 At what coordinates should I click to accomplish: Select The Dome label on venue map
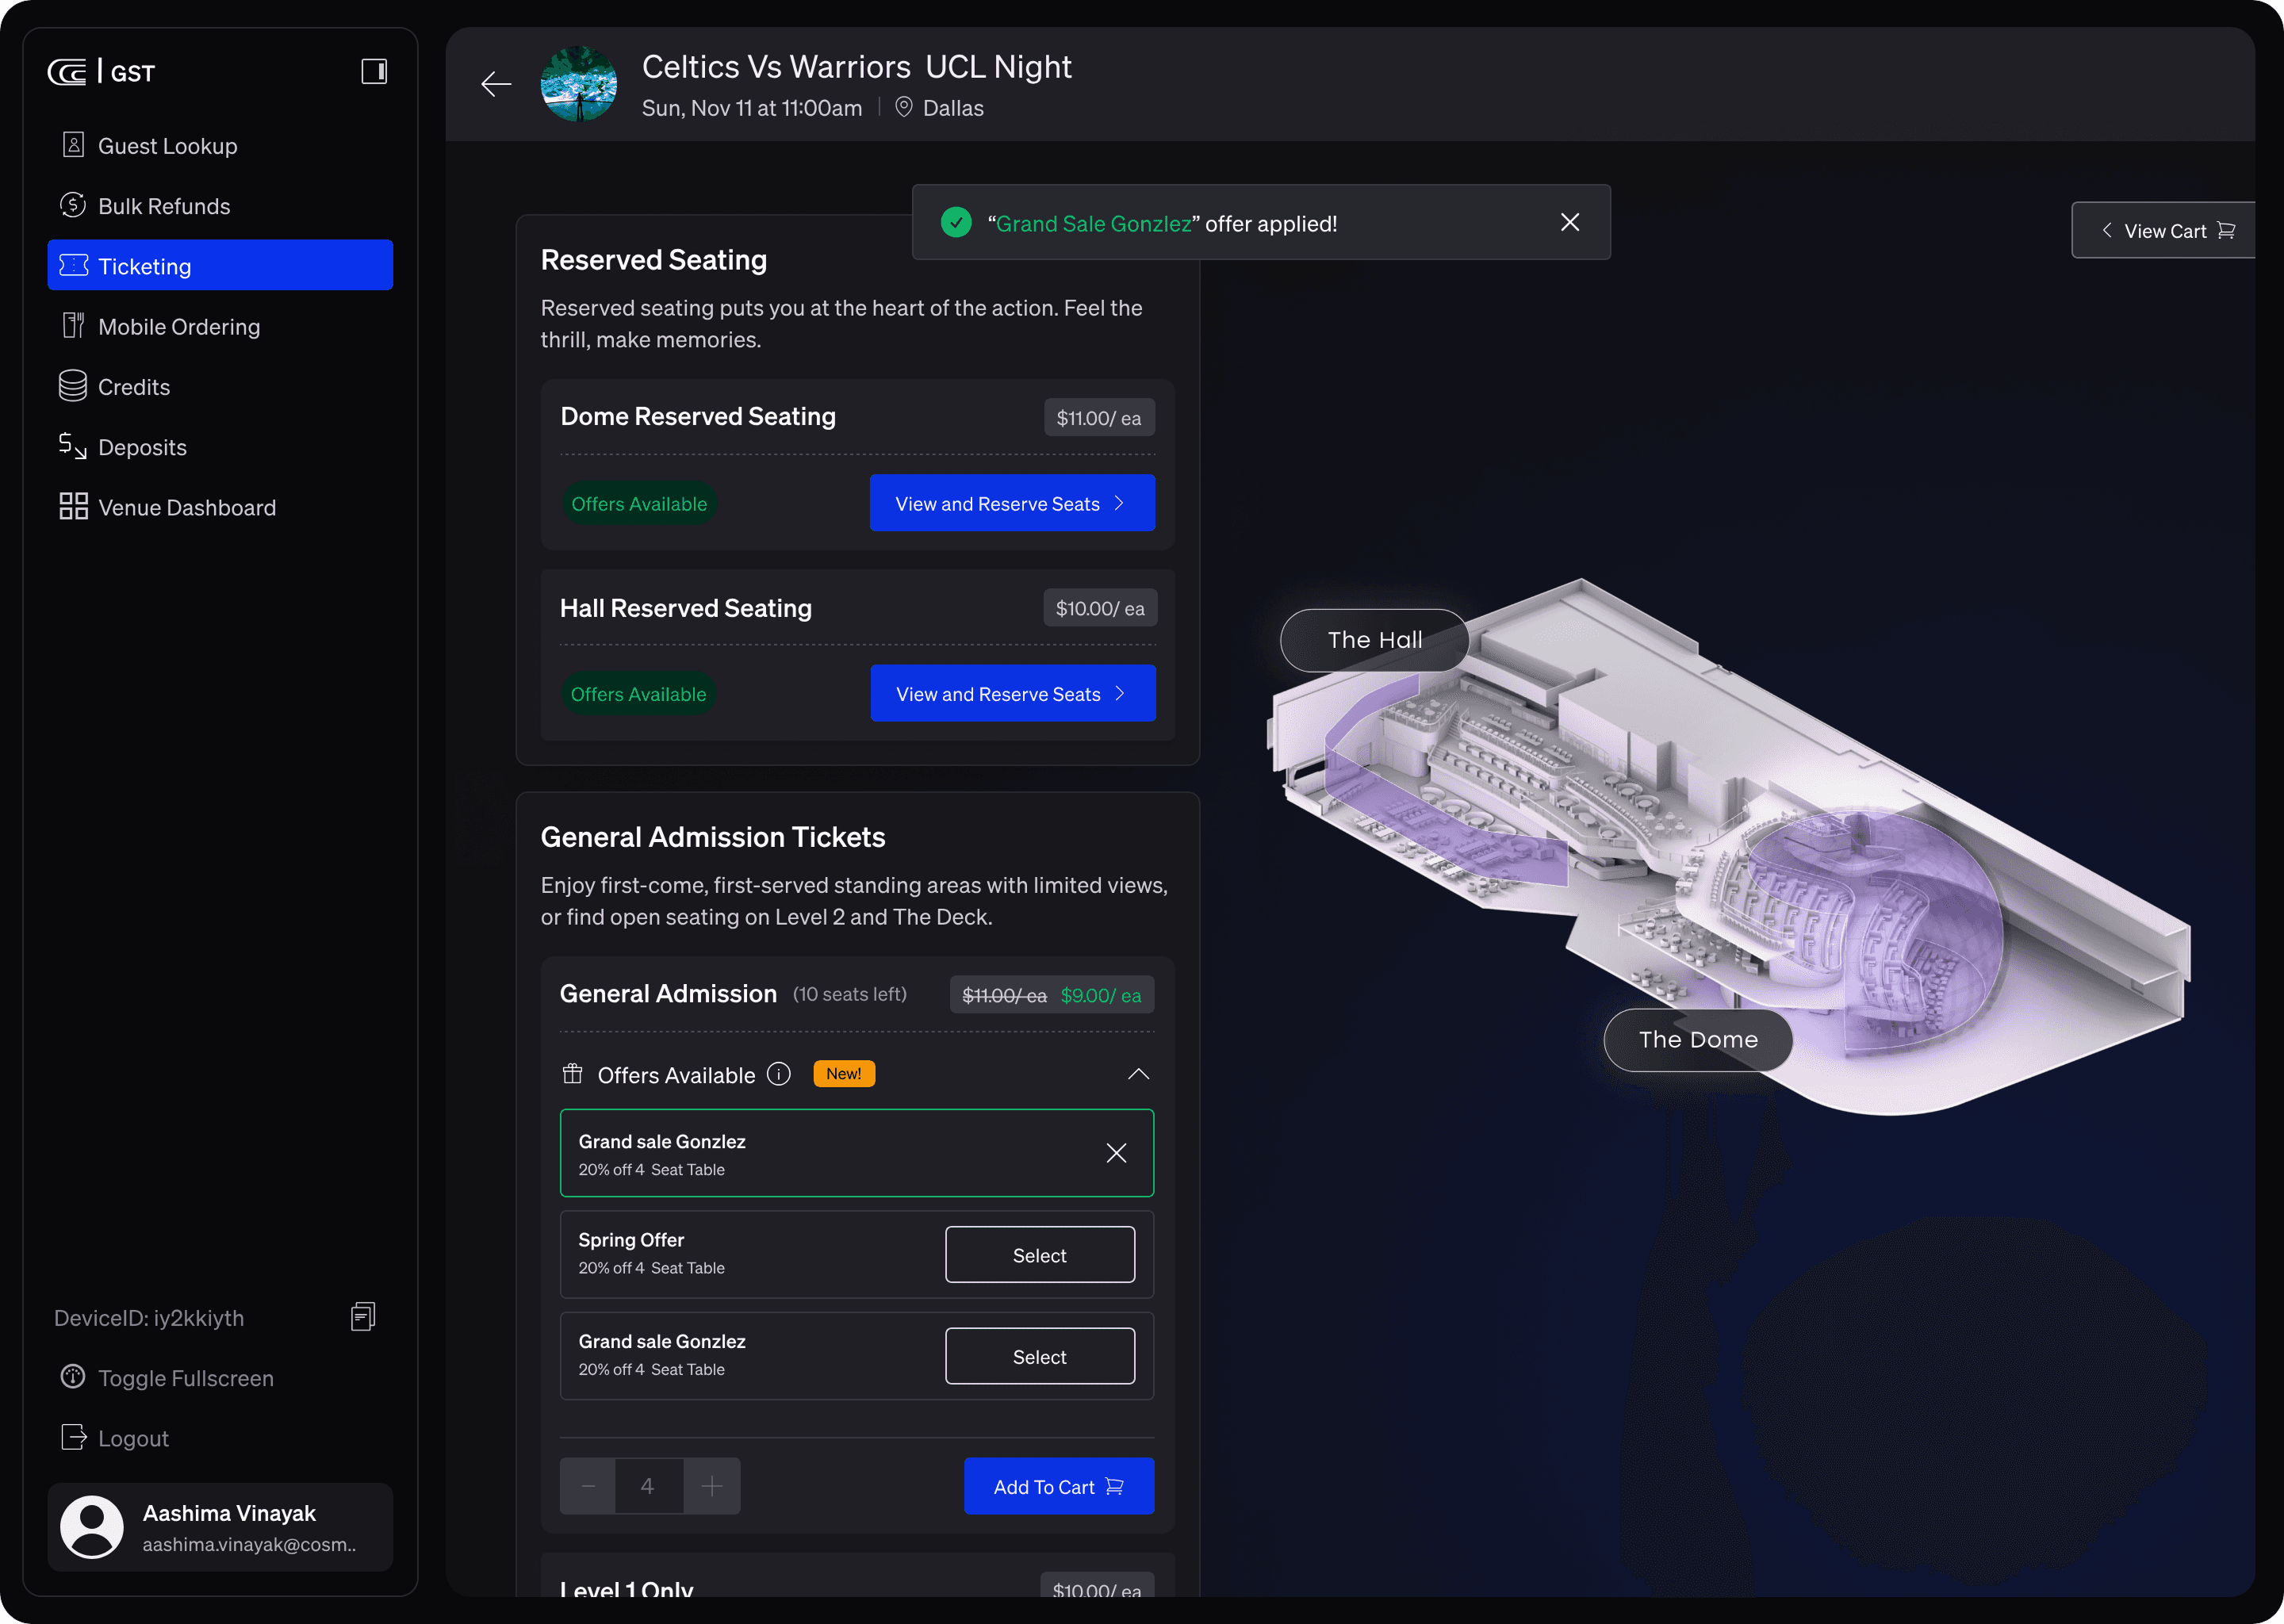click(1698, 1040)
